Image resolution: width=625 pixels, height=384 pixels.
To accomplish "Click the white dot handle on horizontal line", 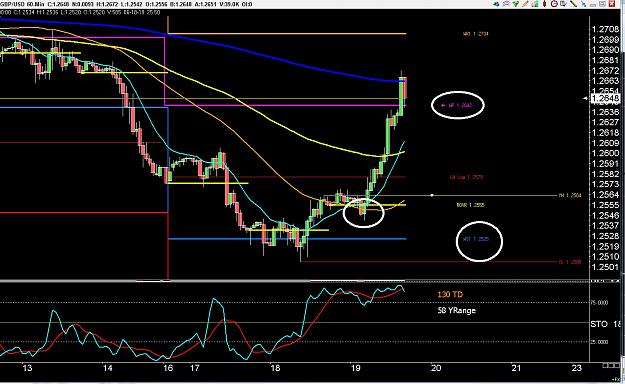I will (432, 195).
